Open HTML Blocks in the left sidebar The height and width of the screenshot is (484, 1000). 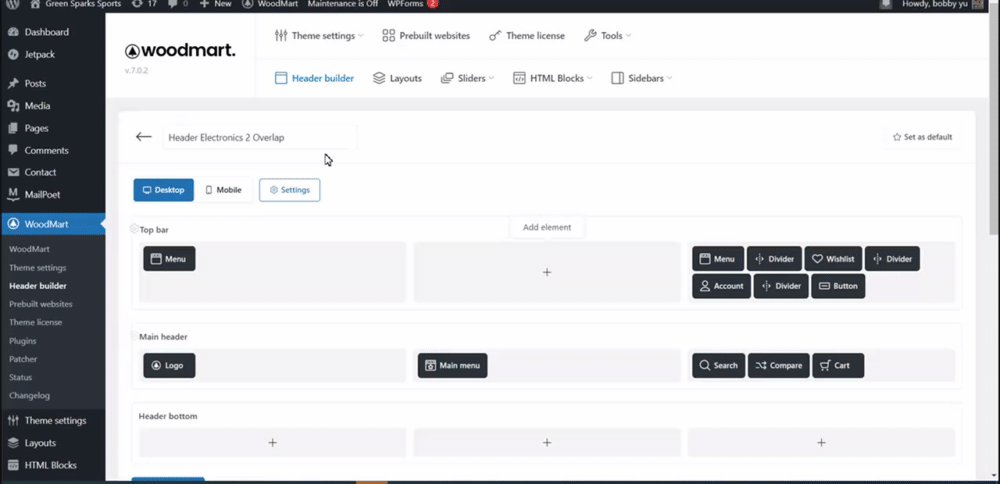[52, 465]
